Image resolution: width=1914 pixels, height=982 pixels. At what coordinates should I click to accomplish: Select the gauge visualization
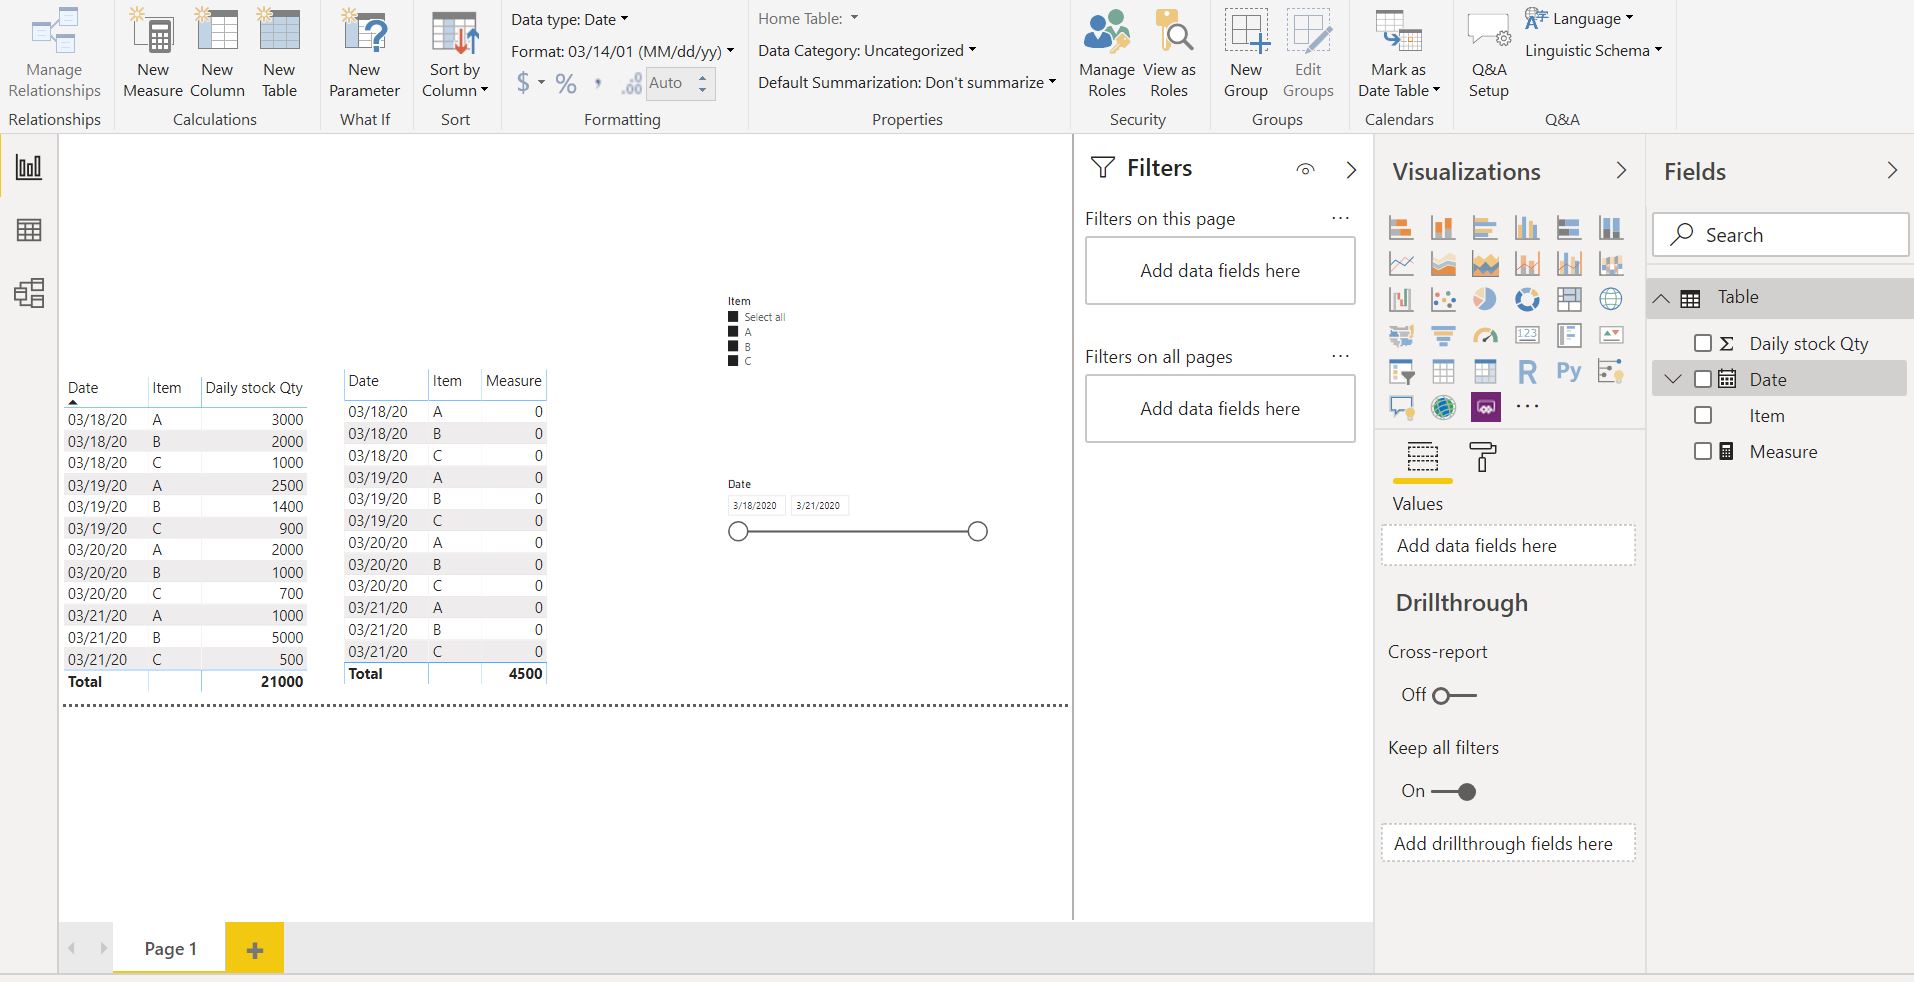pyautogui.click(x=1485, y=335)
